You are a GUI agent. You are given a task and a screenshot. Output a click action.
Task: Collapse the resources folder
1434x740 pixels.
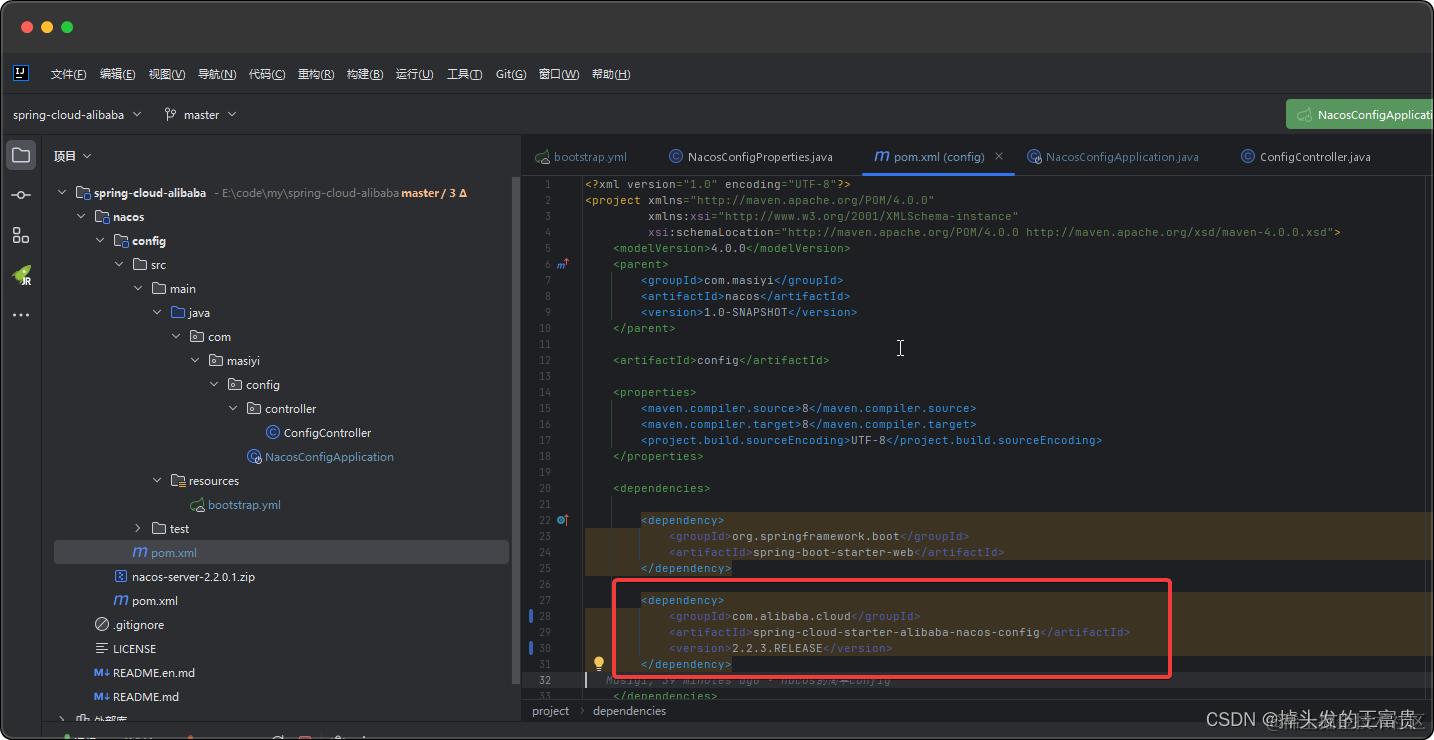[157, 481]
